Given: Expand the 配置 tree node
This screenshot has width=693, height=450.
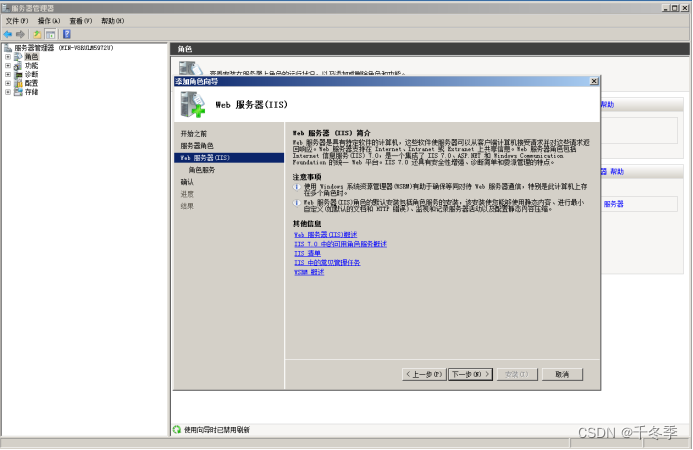Looking at the screenshot, I should coord(8,83).
